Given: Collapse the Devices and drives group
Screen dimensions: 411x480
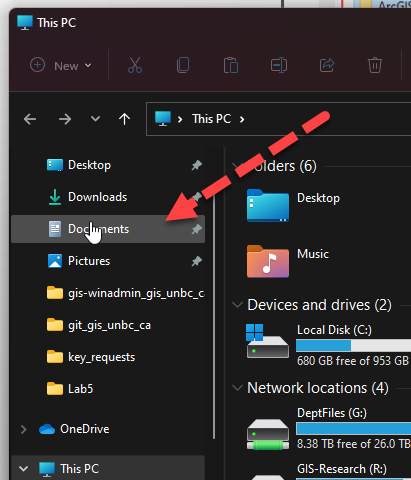Looking at the screenshot, I should (237, 305).
